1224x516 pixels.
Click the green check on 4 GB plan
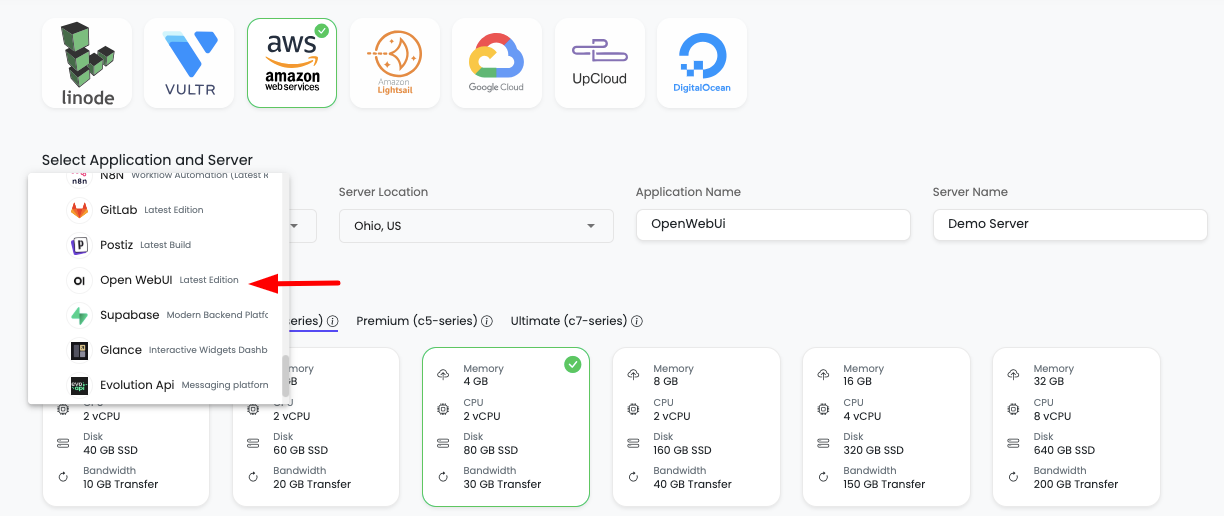point(572,365)
